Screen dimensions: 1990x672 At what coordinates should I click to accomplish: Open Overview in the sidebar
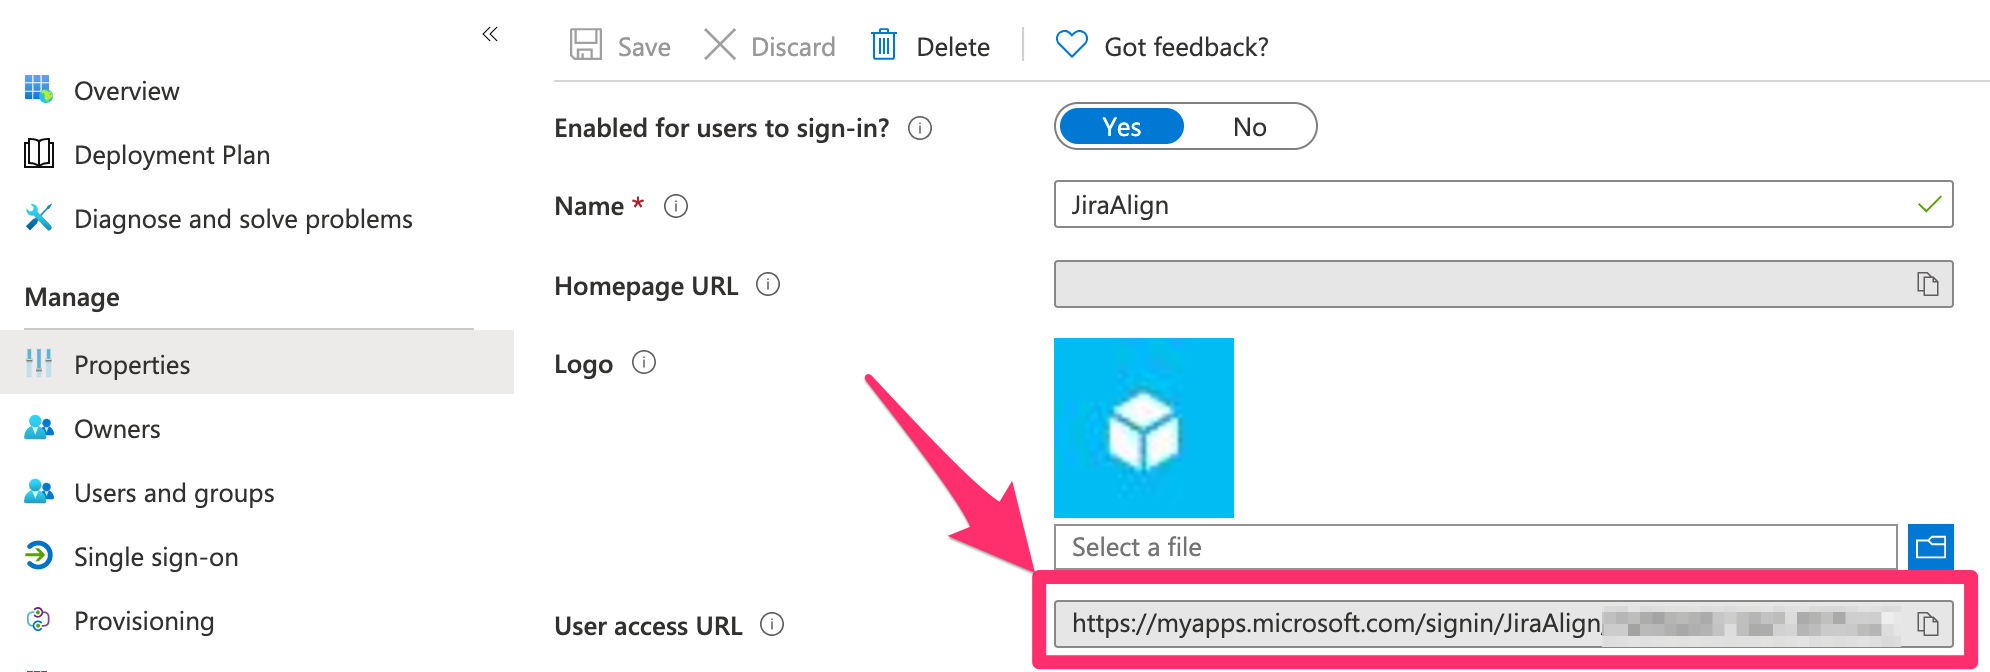click(127, 91)
